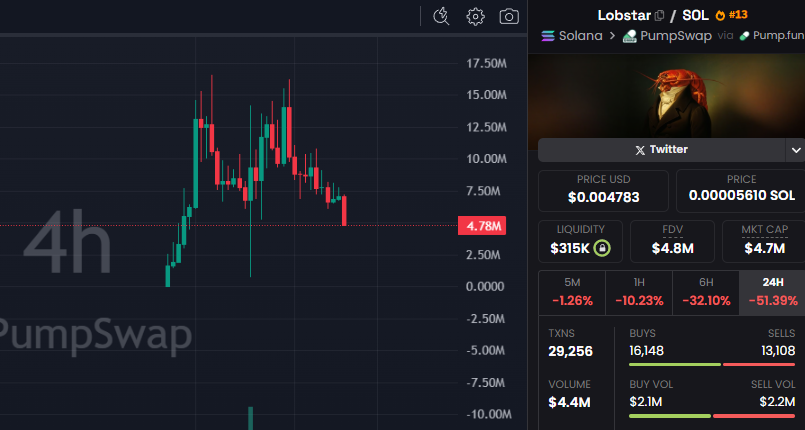Image resolution: width=805 pixels, height=430 pixels.
Task: Click the red sells ratio bar
Action: pos(759,364)
